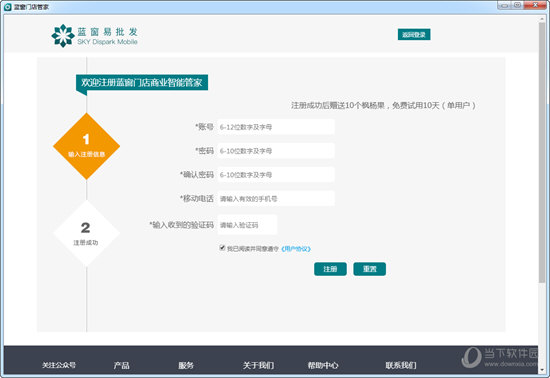Focus the 账号 input field
The height and width of the screenshot is (378, 550).
(276, 127)
